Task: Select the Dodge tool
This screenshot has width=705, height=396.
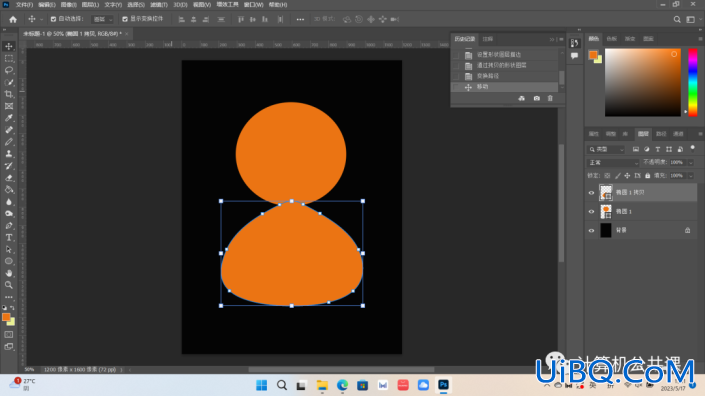Action: (x=9, y=213)
